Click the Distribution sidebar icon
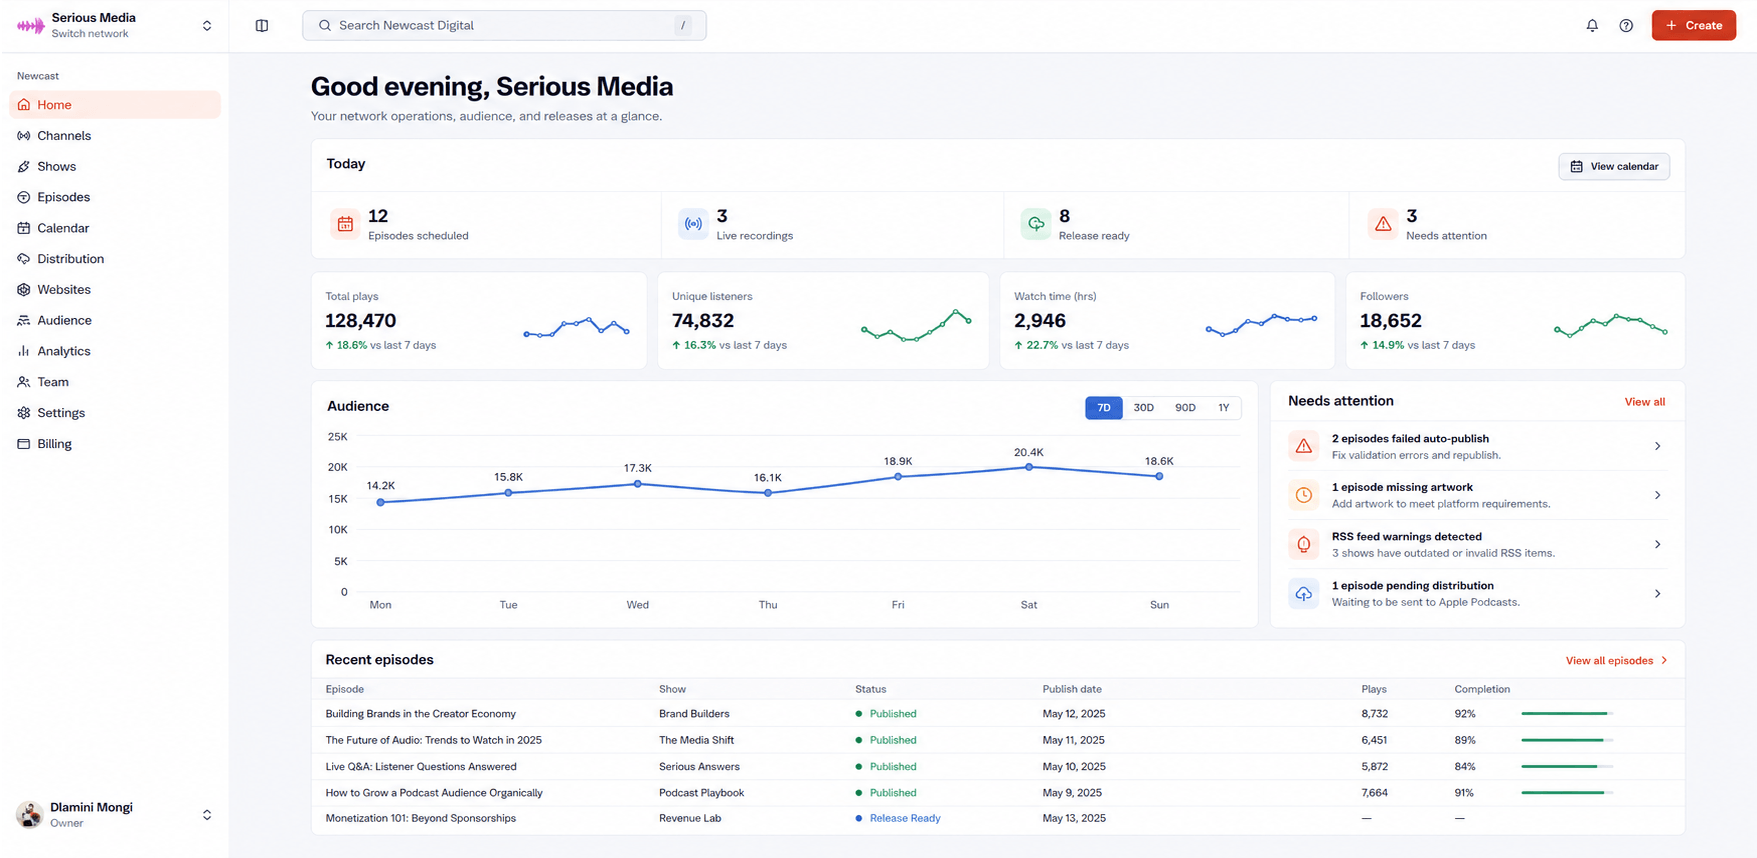1757x858 pixels. tap(24, 259)
